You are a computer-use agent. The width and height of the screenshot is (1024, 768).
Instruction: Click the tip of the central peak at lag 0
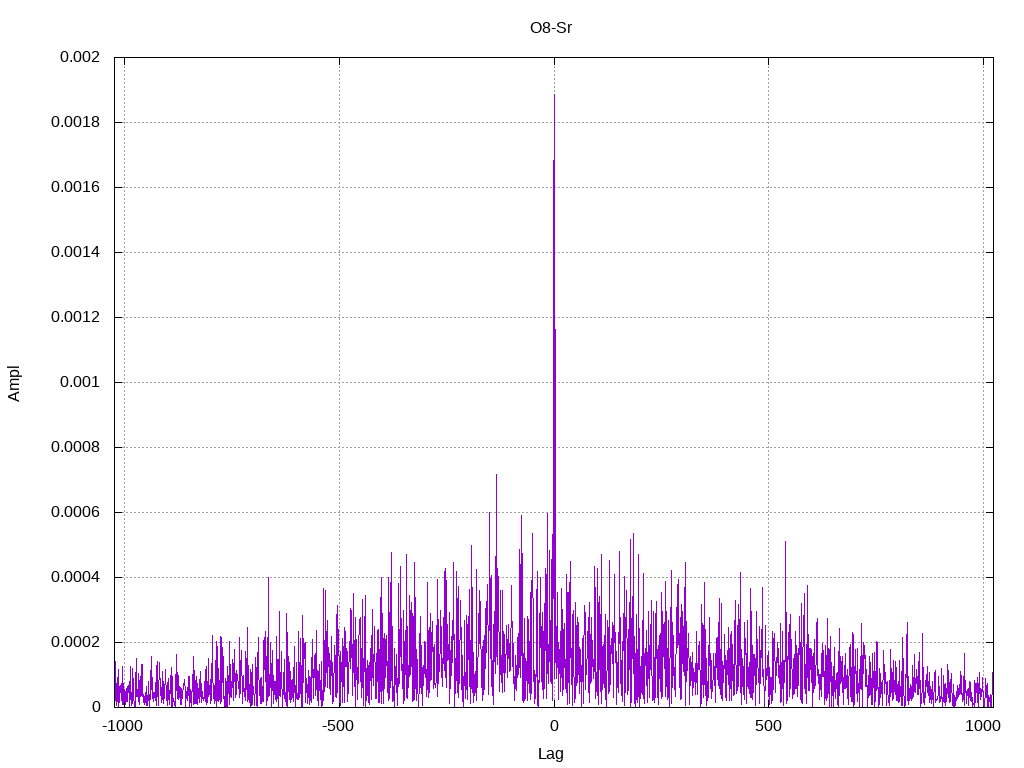554,95
